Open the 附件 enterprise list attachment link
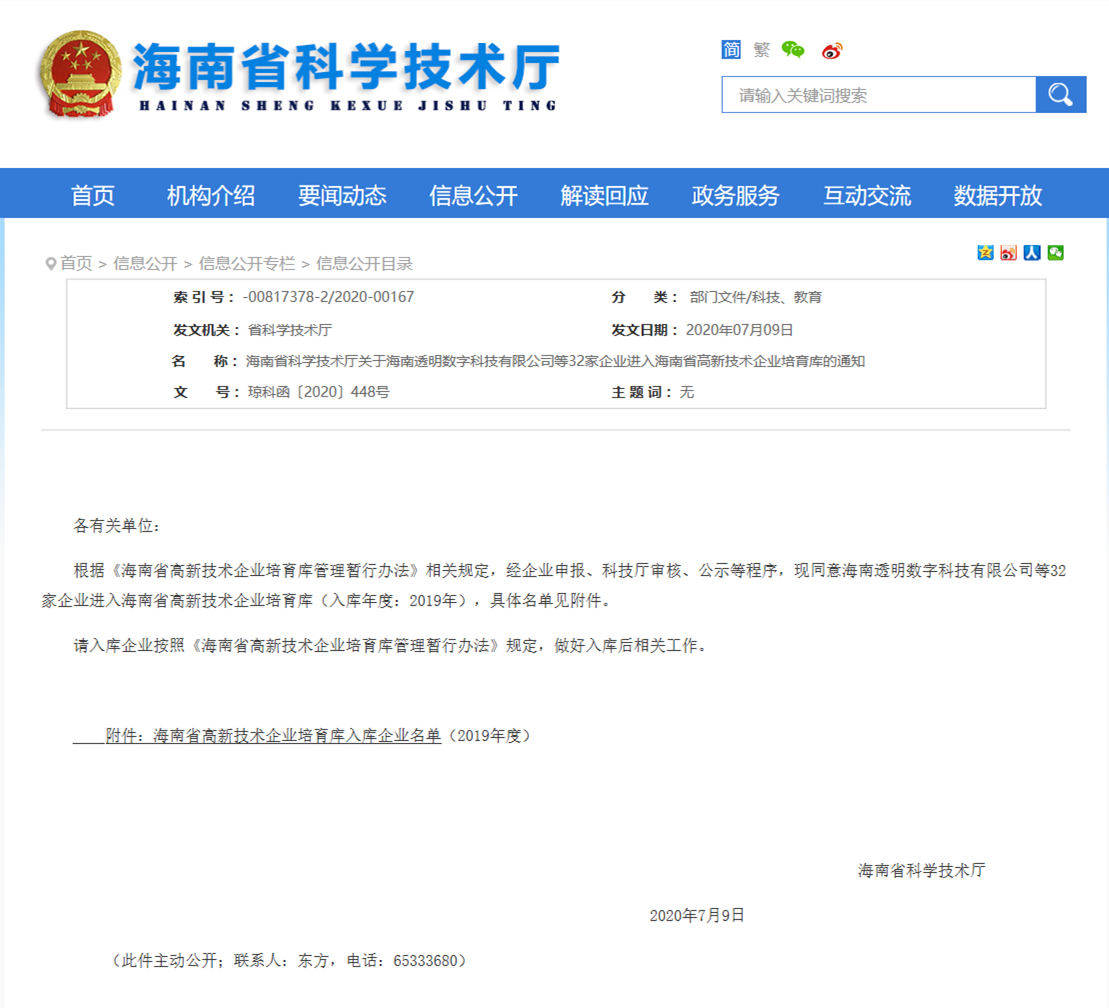The image size is (1109, 1008). click(x=273, y=736)
